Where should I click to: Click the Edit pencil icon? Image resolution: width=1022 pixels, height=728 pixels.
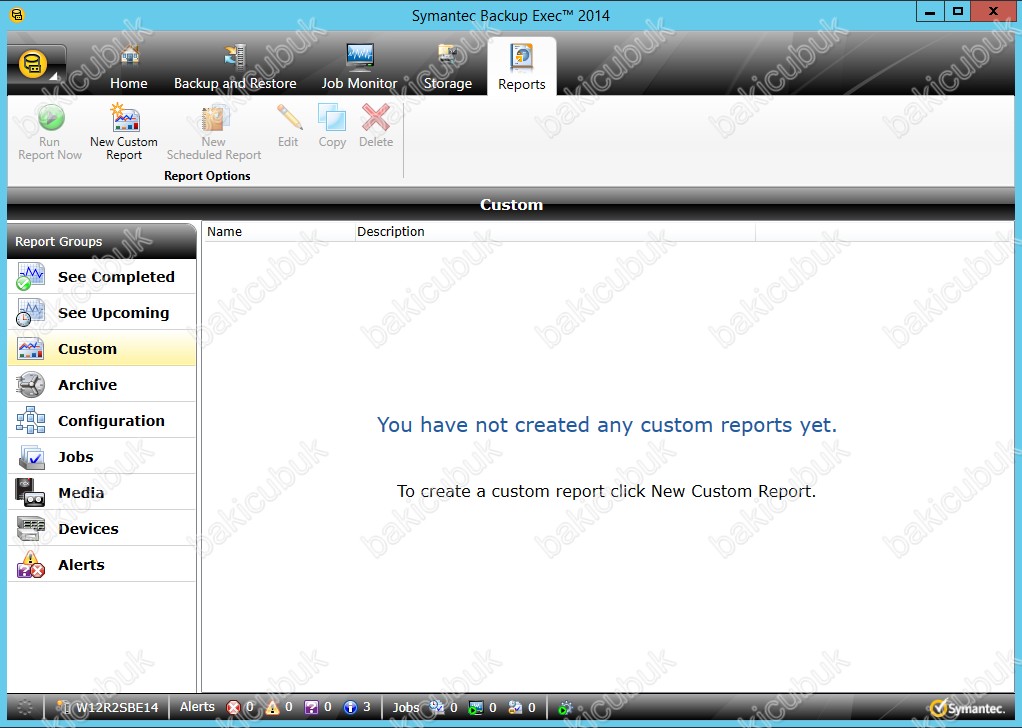tap(289, 117)
